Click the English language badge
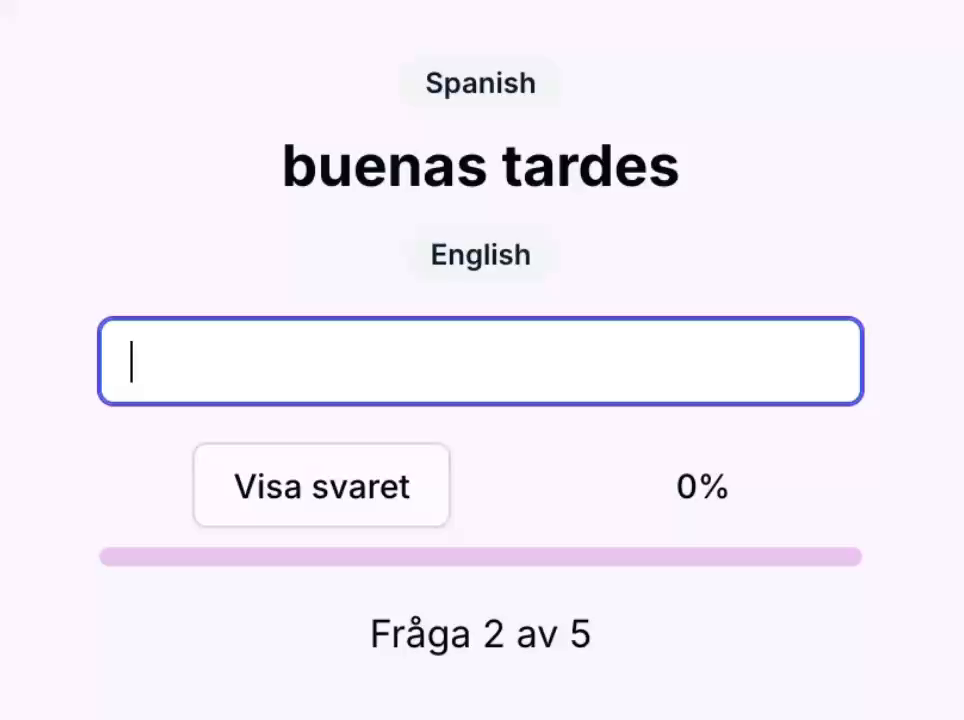The width and height of the screenshot is (964, 720). click(x=480, y=255)
